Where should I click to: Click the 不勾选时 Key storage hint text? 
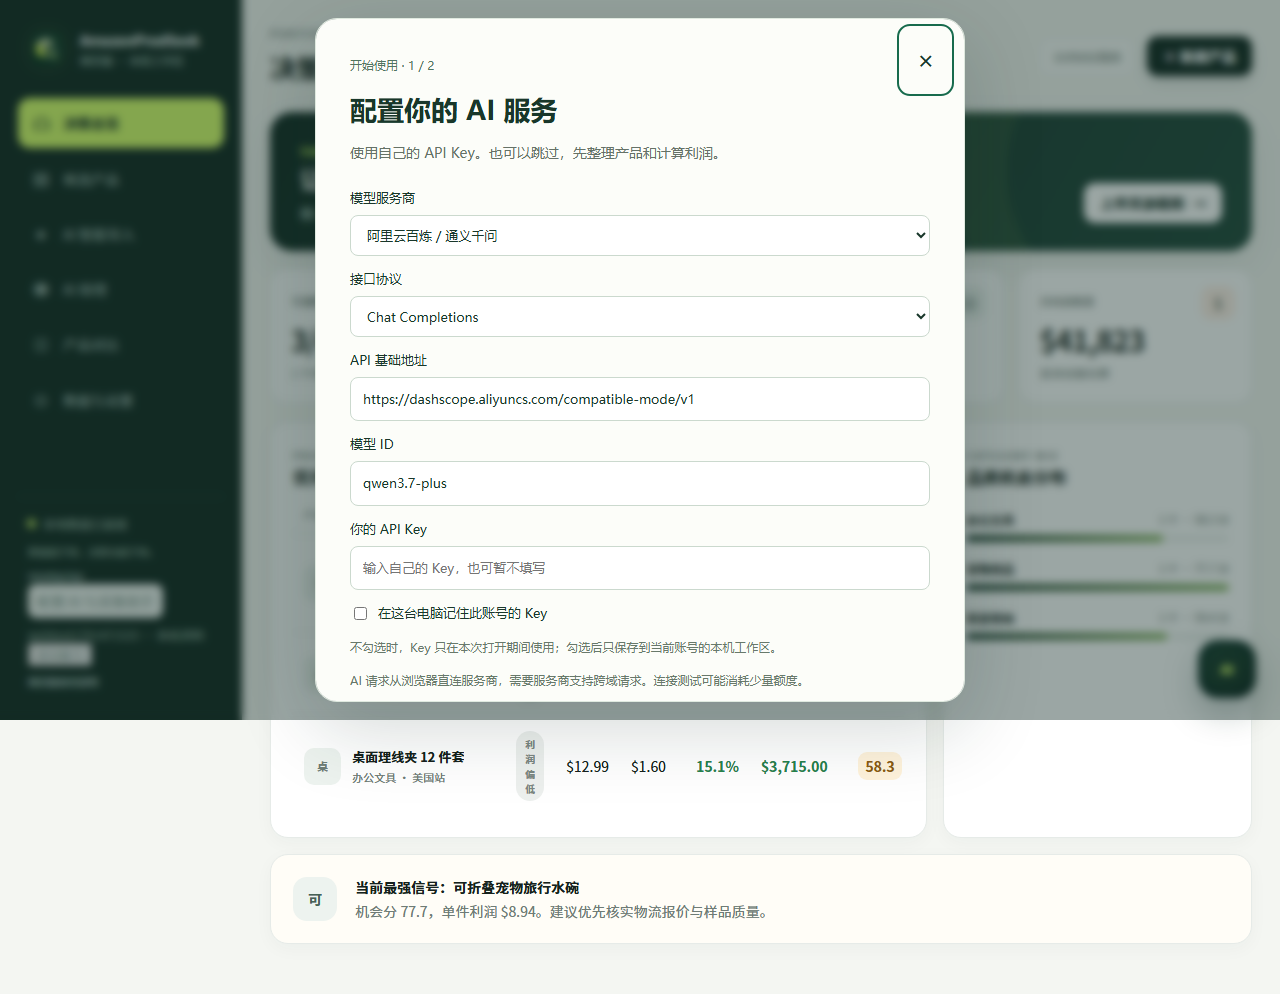(564, 648)
